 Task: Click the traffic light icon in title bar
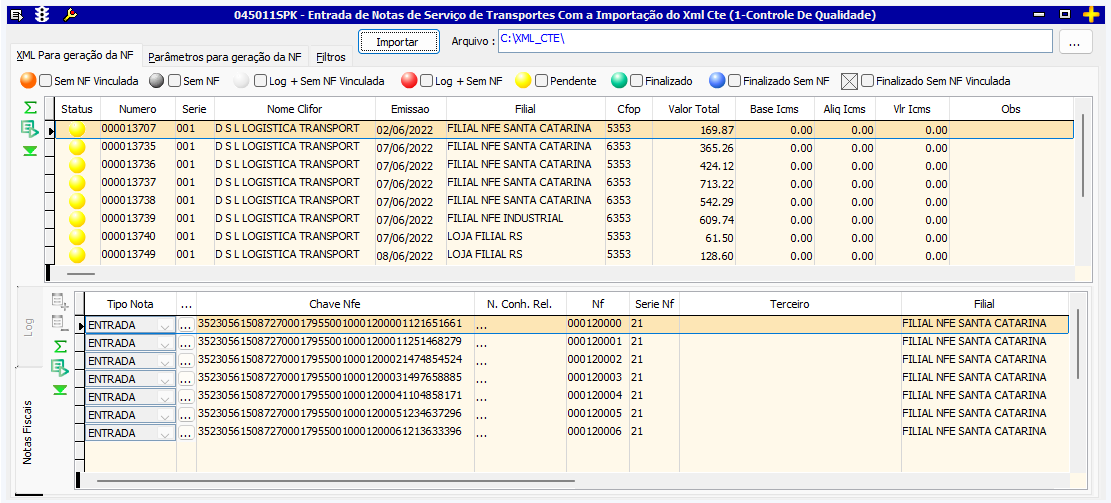(41, 15)
